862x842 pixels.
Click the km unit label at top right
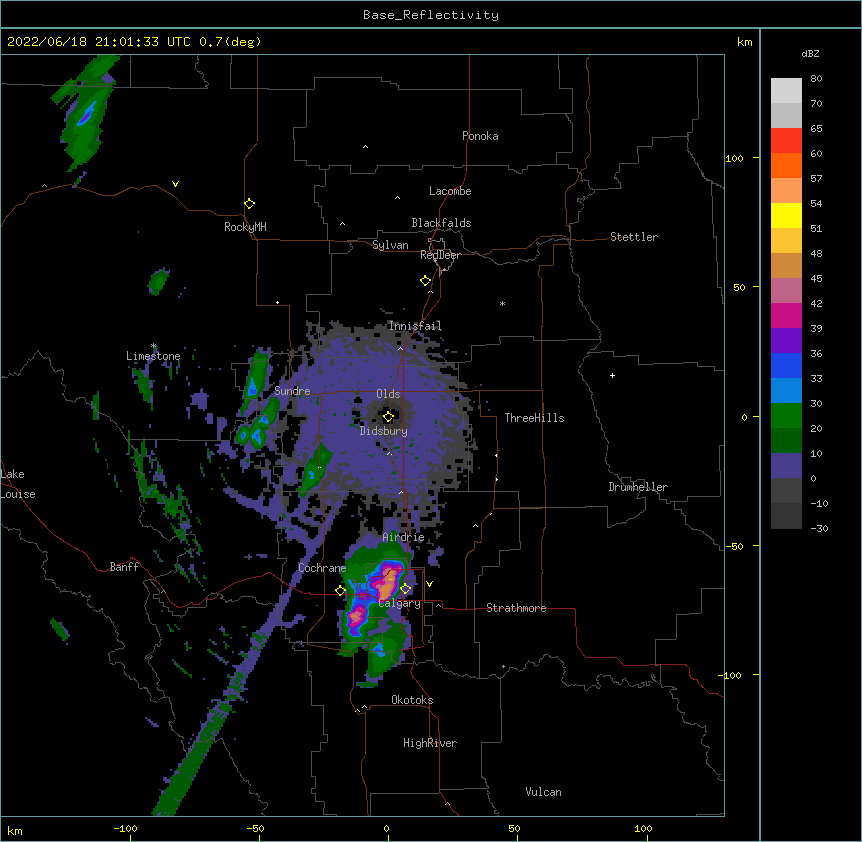pyautogui.click(x=744, y=42)
